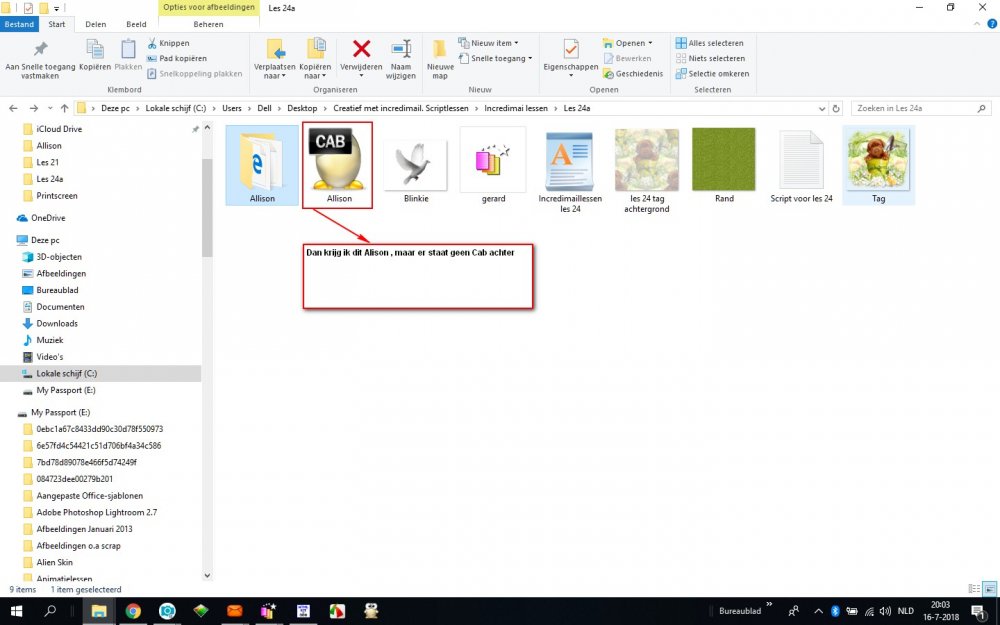
Task: Open the Snelle toegang dropdown in ribbon
Action: point(495,58)
